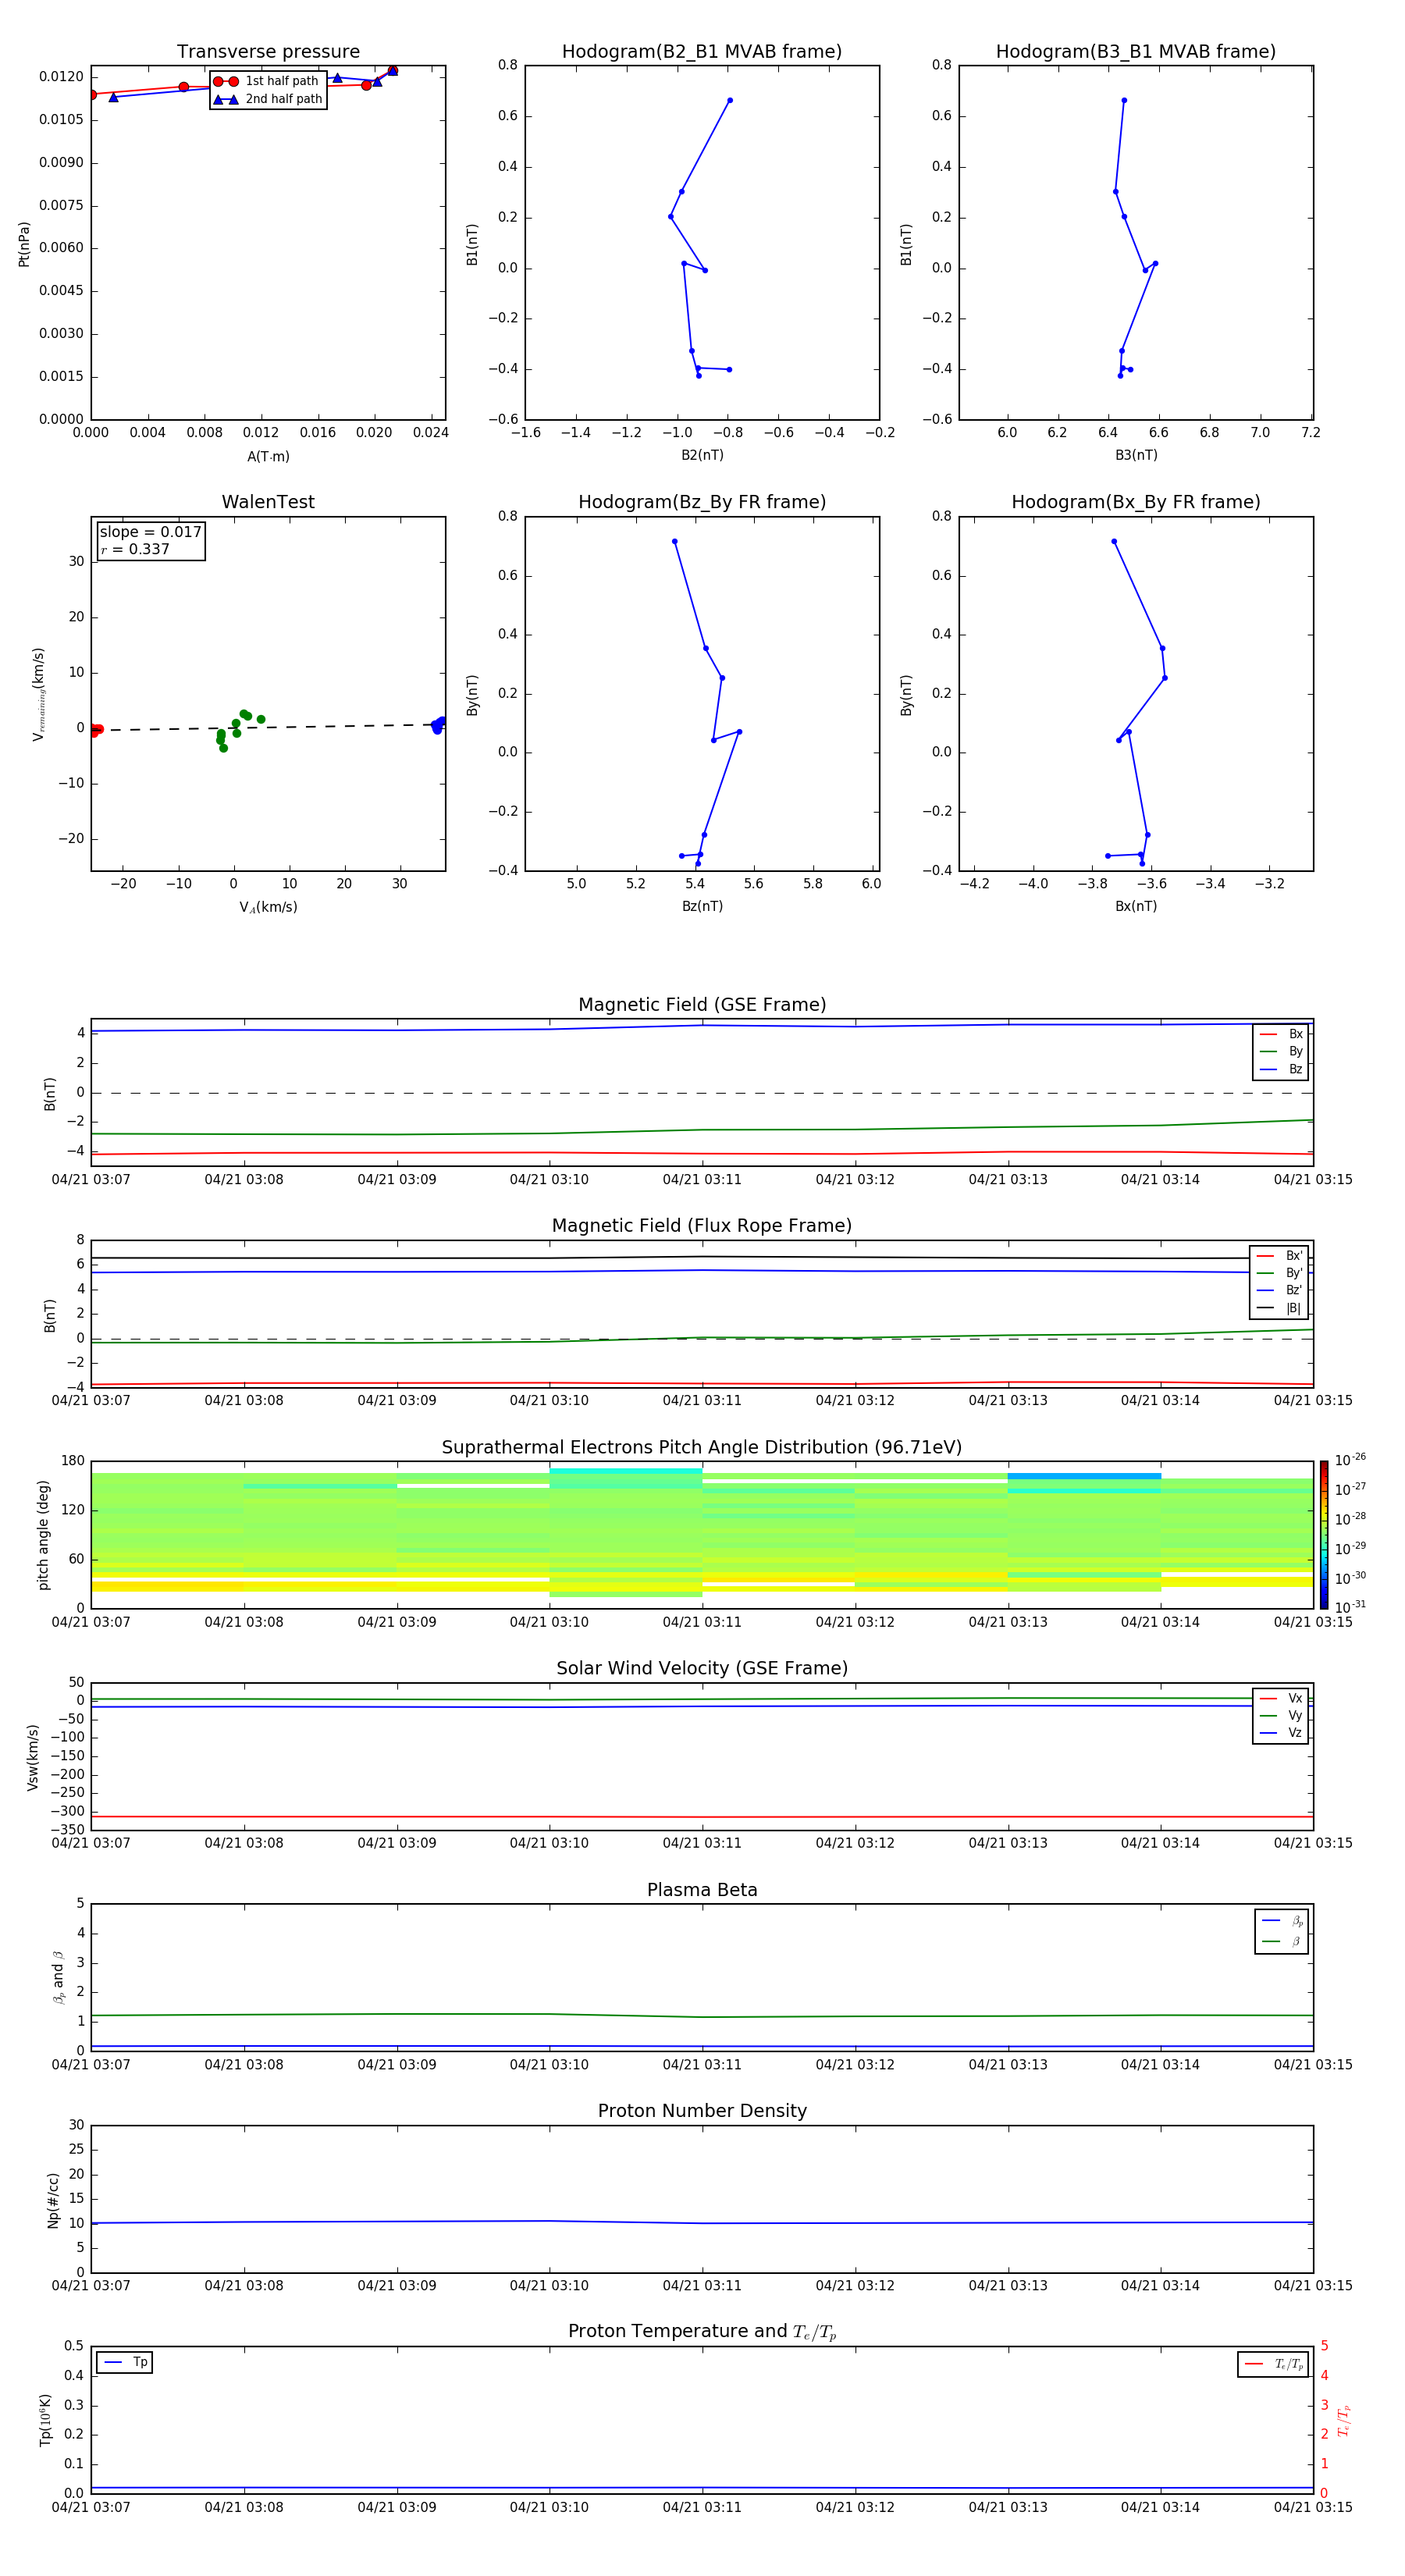Click the "Vsw(km/s)" y-axis label

pyautogui.click(x=33, y=1757)
